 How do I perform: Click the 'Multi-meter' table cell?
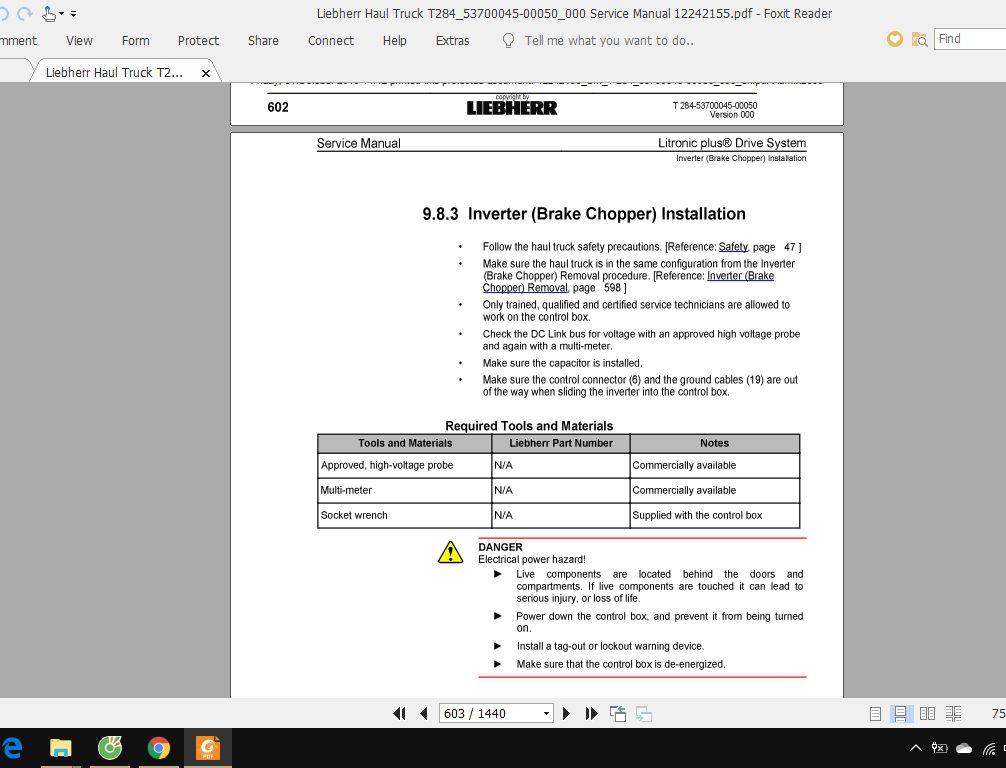tap(404, 490)
